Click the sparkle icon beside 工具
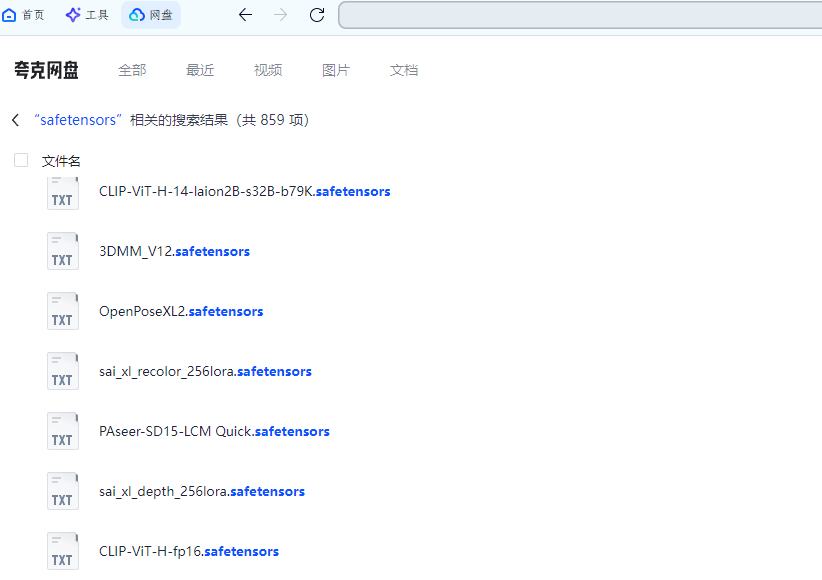Viewport: 822px width, 580px height. point(73,15)
